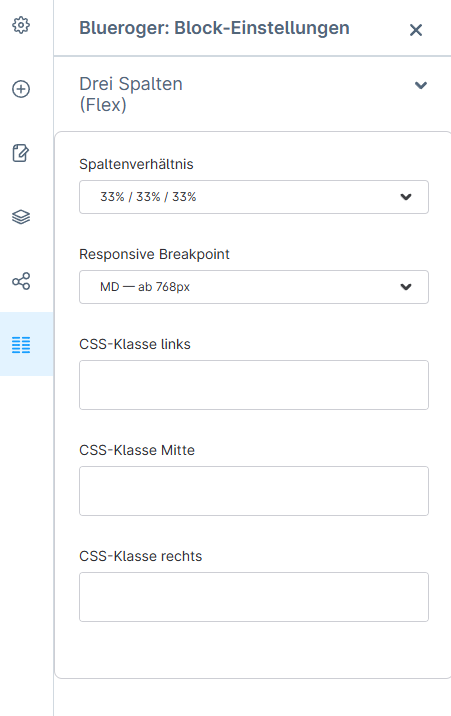Focus the CSS-Klasse links text field
451x716 pixels.
254,385
